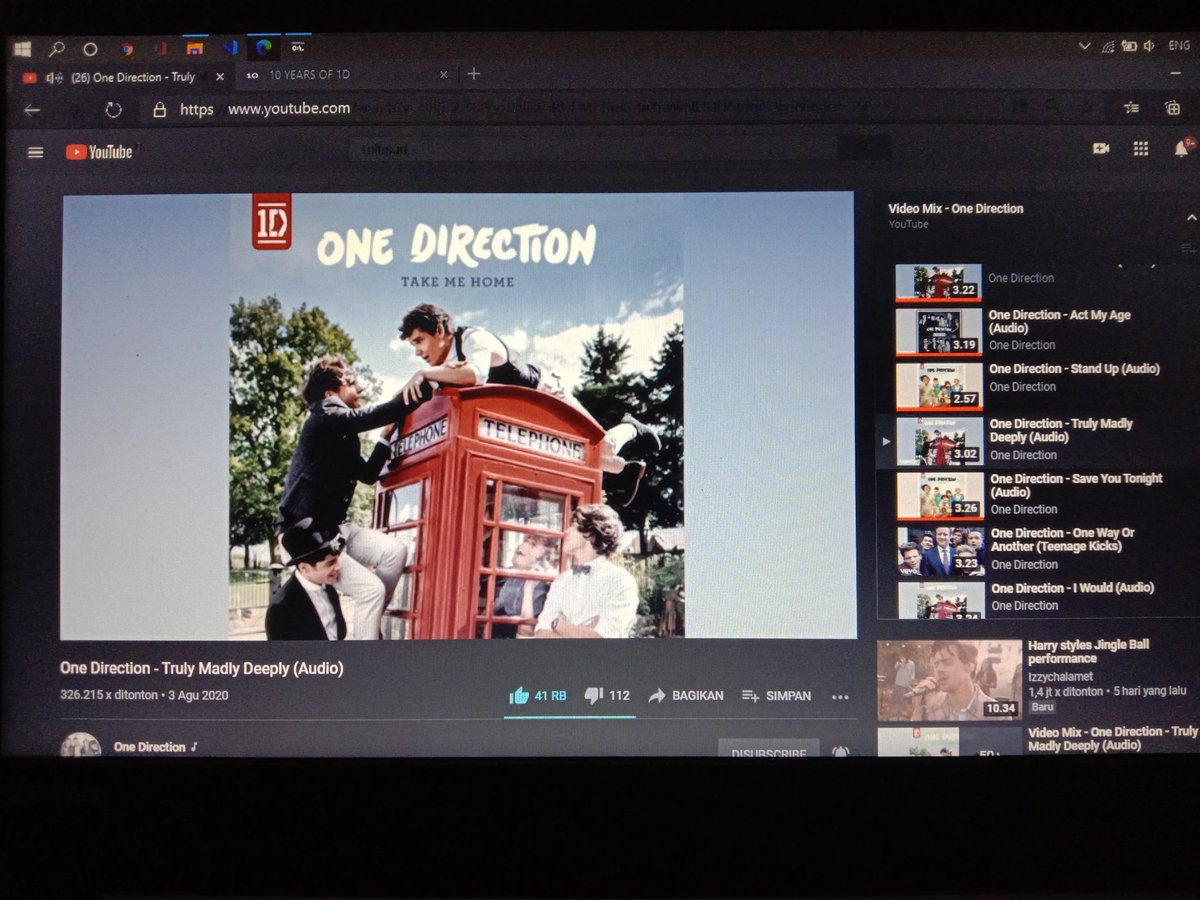Open the create video camera icon
1200x900 pixels.
(1101, 148)
